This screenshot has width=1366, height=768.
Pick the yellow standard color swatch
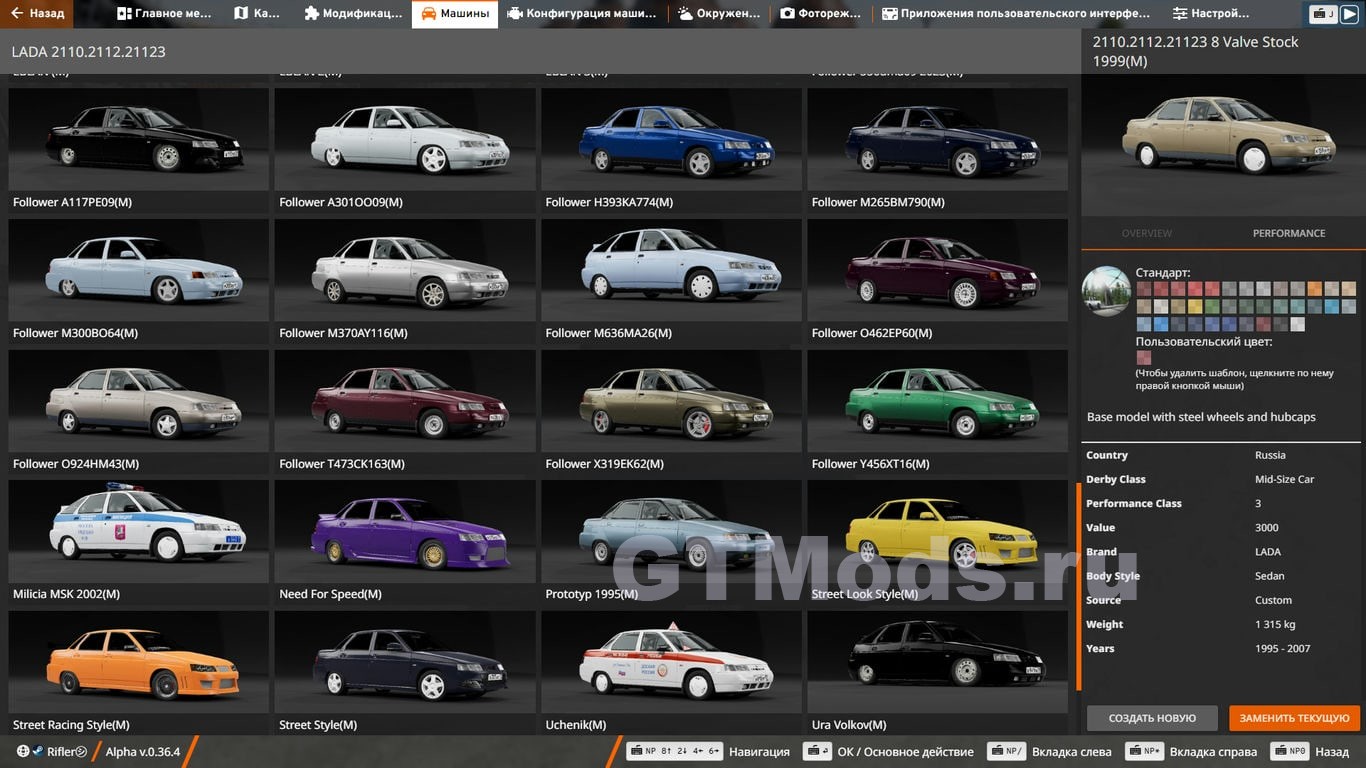click(1195, 306)
